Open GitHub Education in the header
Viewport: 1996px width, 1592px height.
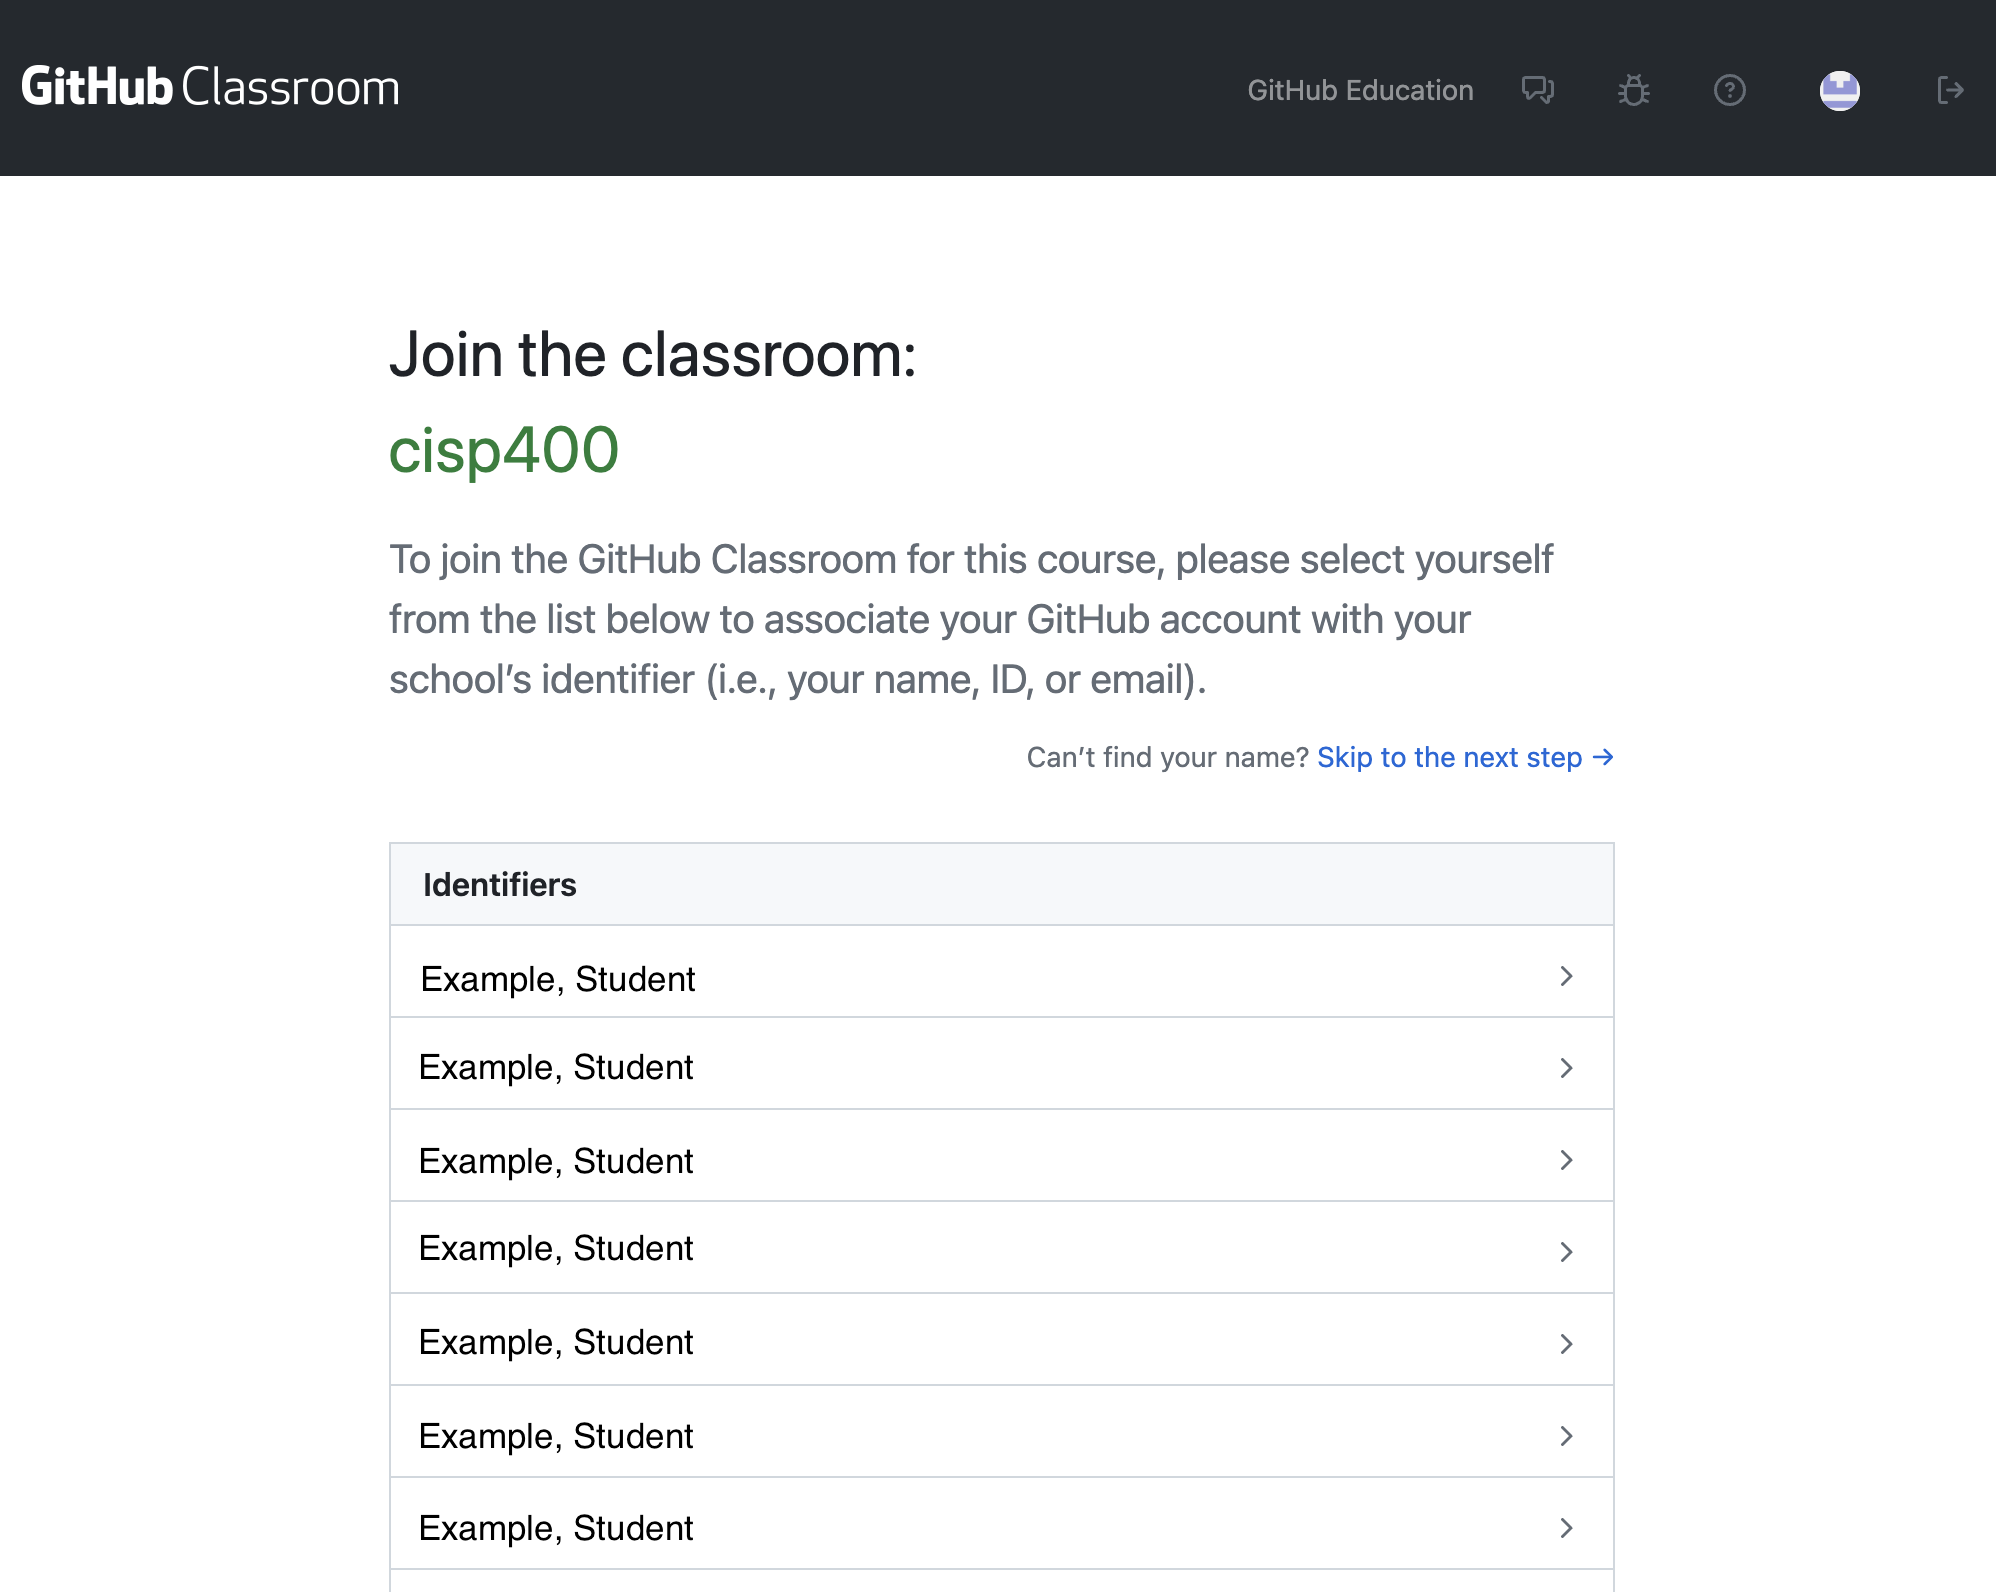tap(1360, 90)
